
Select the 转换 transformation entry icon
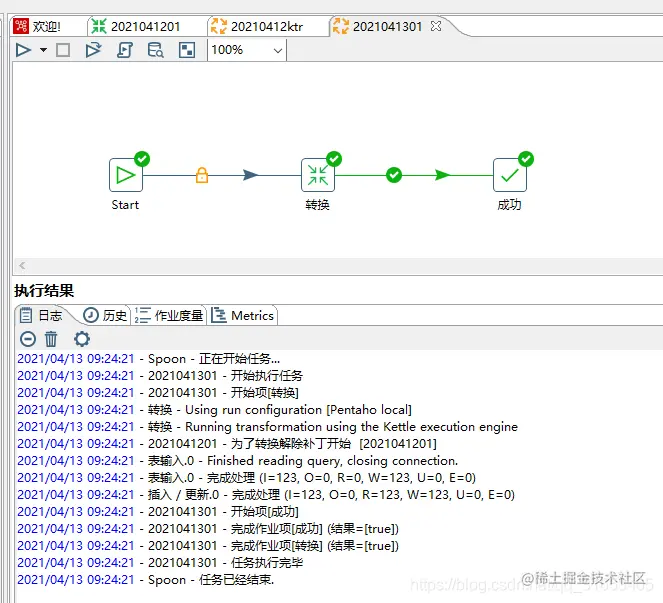pos(318,175)
